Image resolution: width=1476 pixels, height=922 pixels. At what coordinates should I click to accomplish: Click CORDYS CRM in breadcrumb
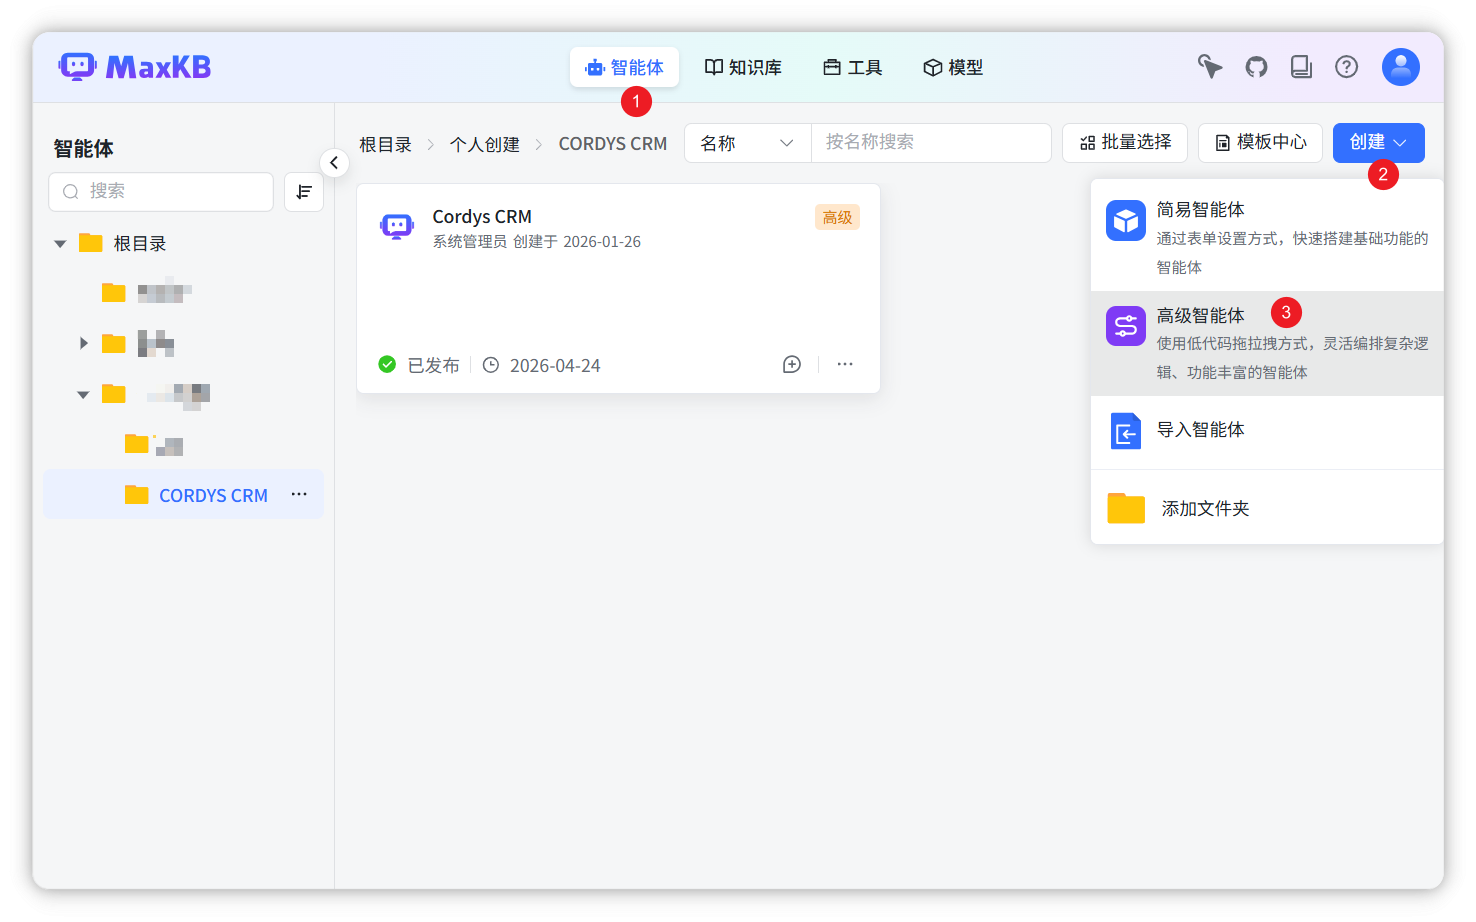coord(613,144)
